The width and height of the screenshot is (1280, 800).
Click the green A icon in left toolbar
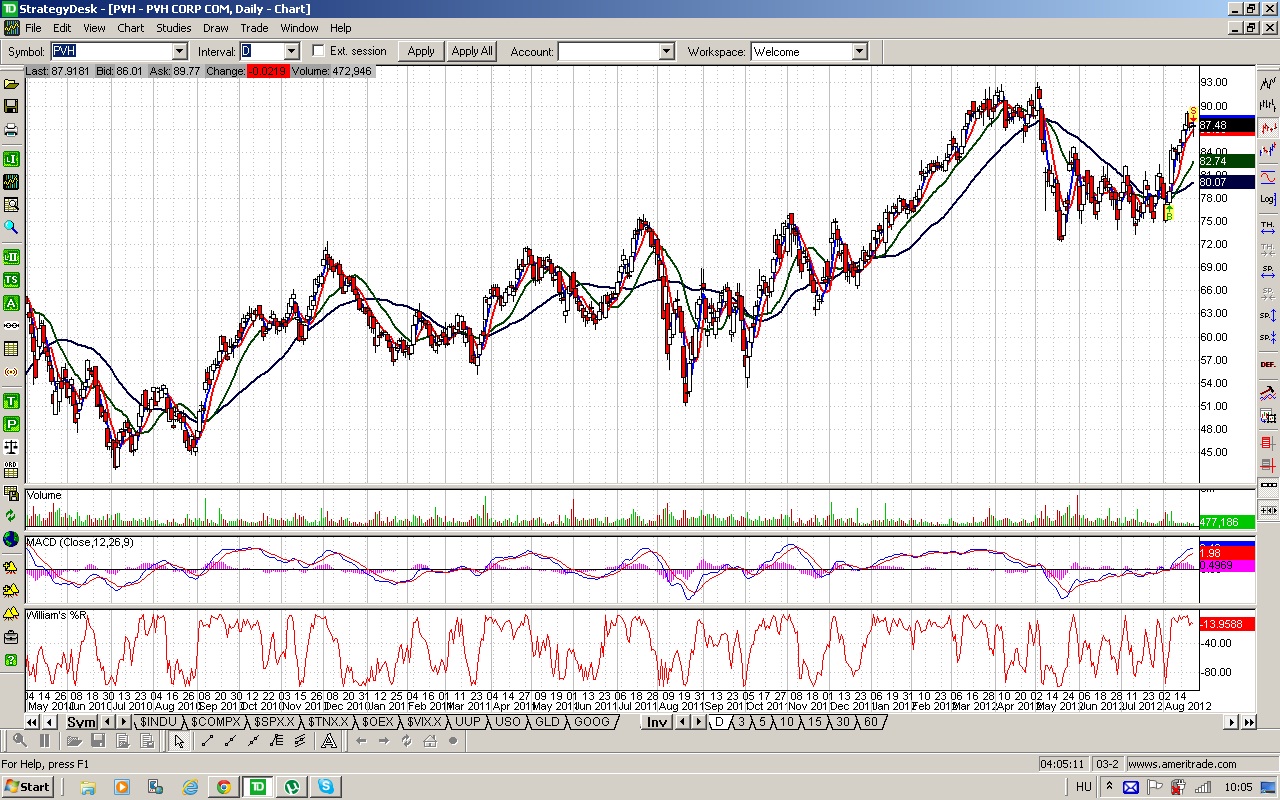(11, 303)
